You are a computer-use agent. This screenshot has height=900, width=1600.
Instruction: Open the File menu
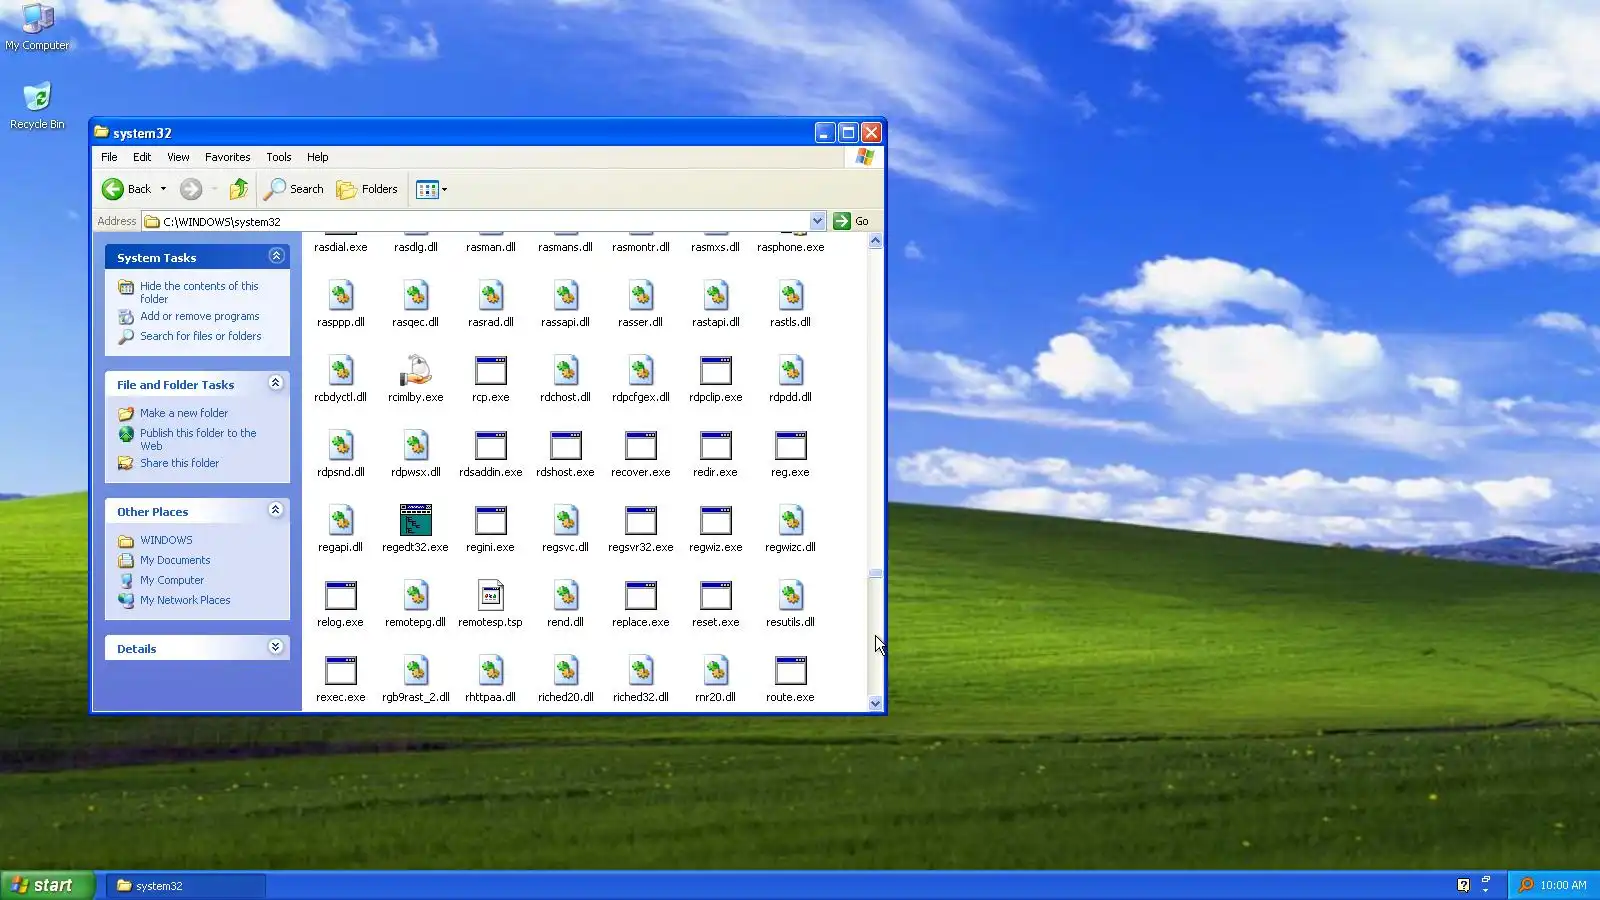click(109, 157)
